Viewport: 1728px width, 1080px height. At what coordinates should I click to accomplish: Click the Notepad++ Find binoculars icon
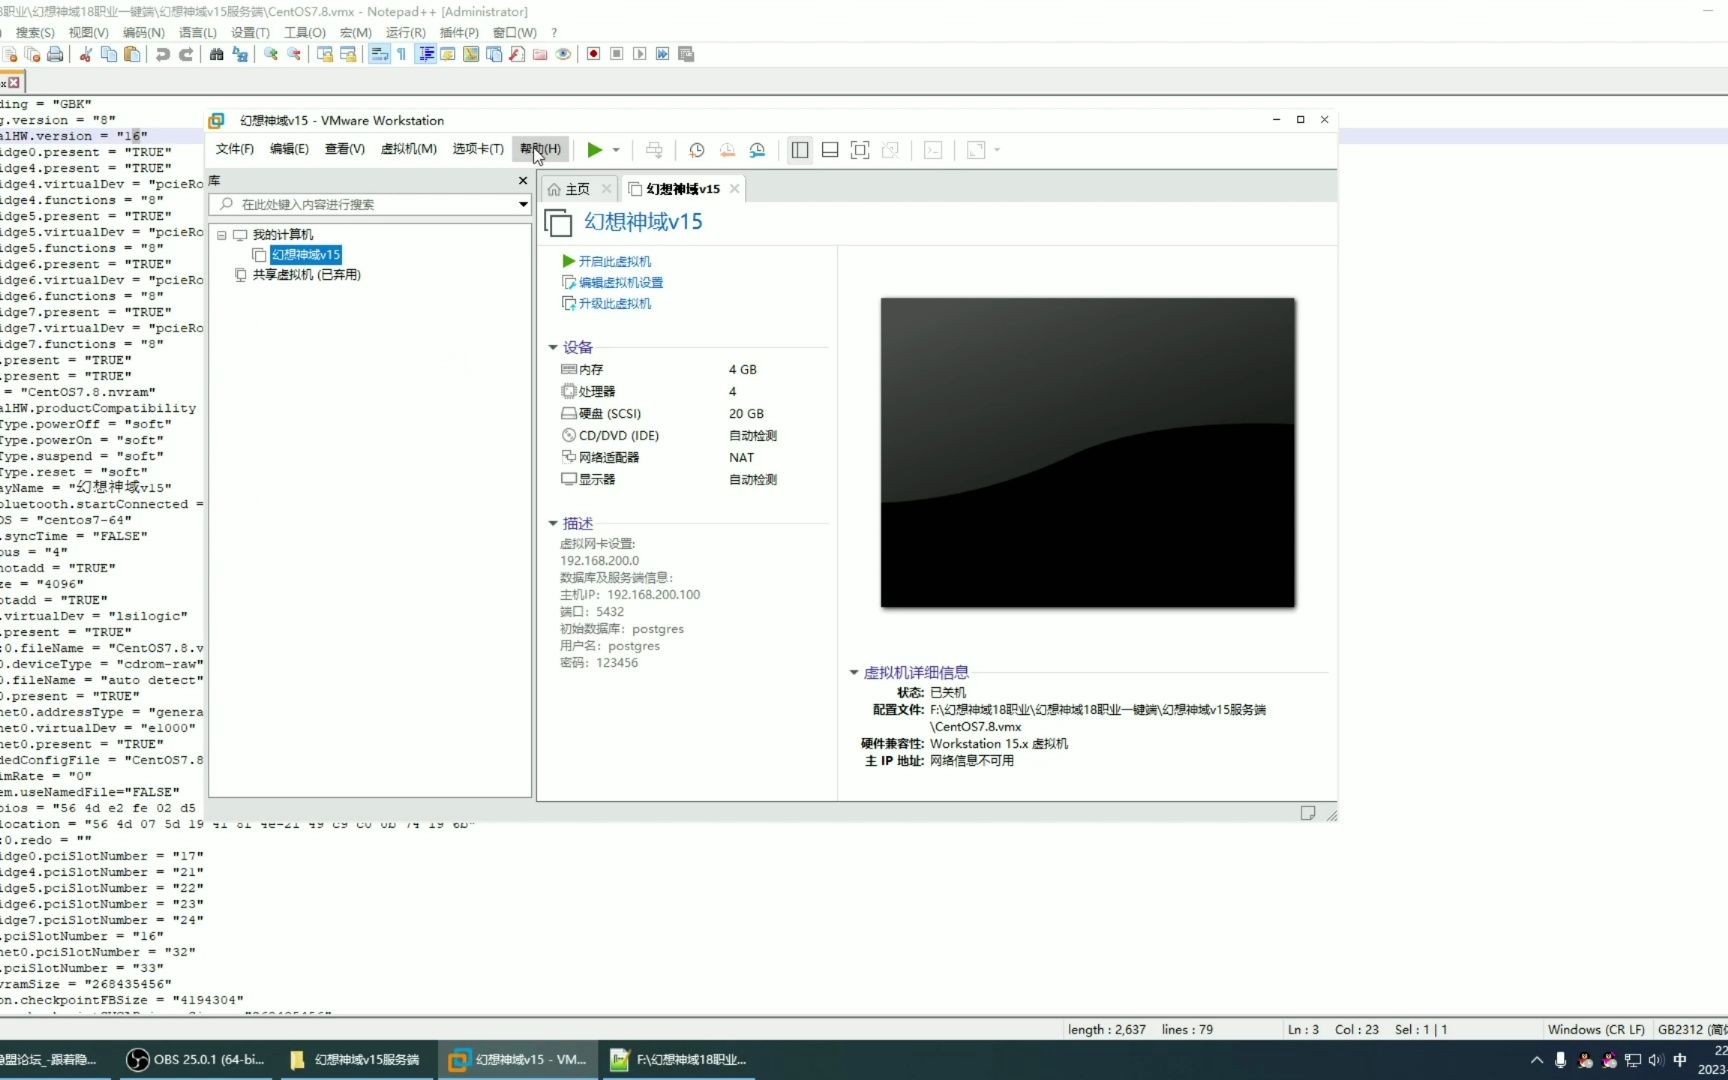[217, 54]
